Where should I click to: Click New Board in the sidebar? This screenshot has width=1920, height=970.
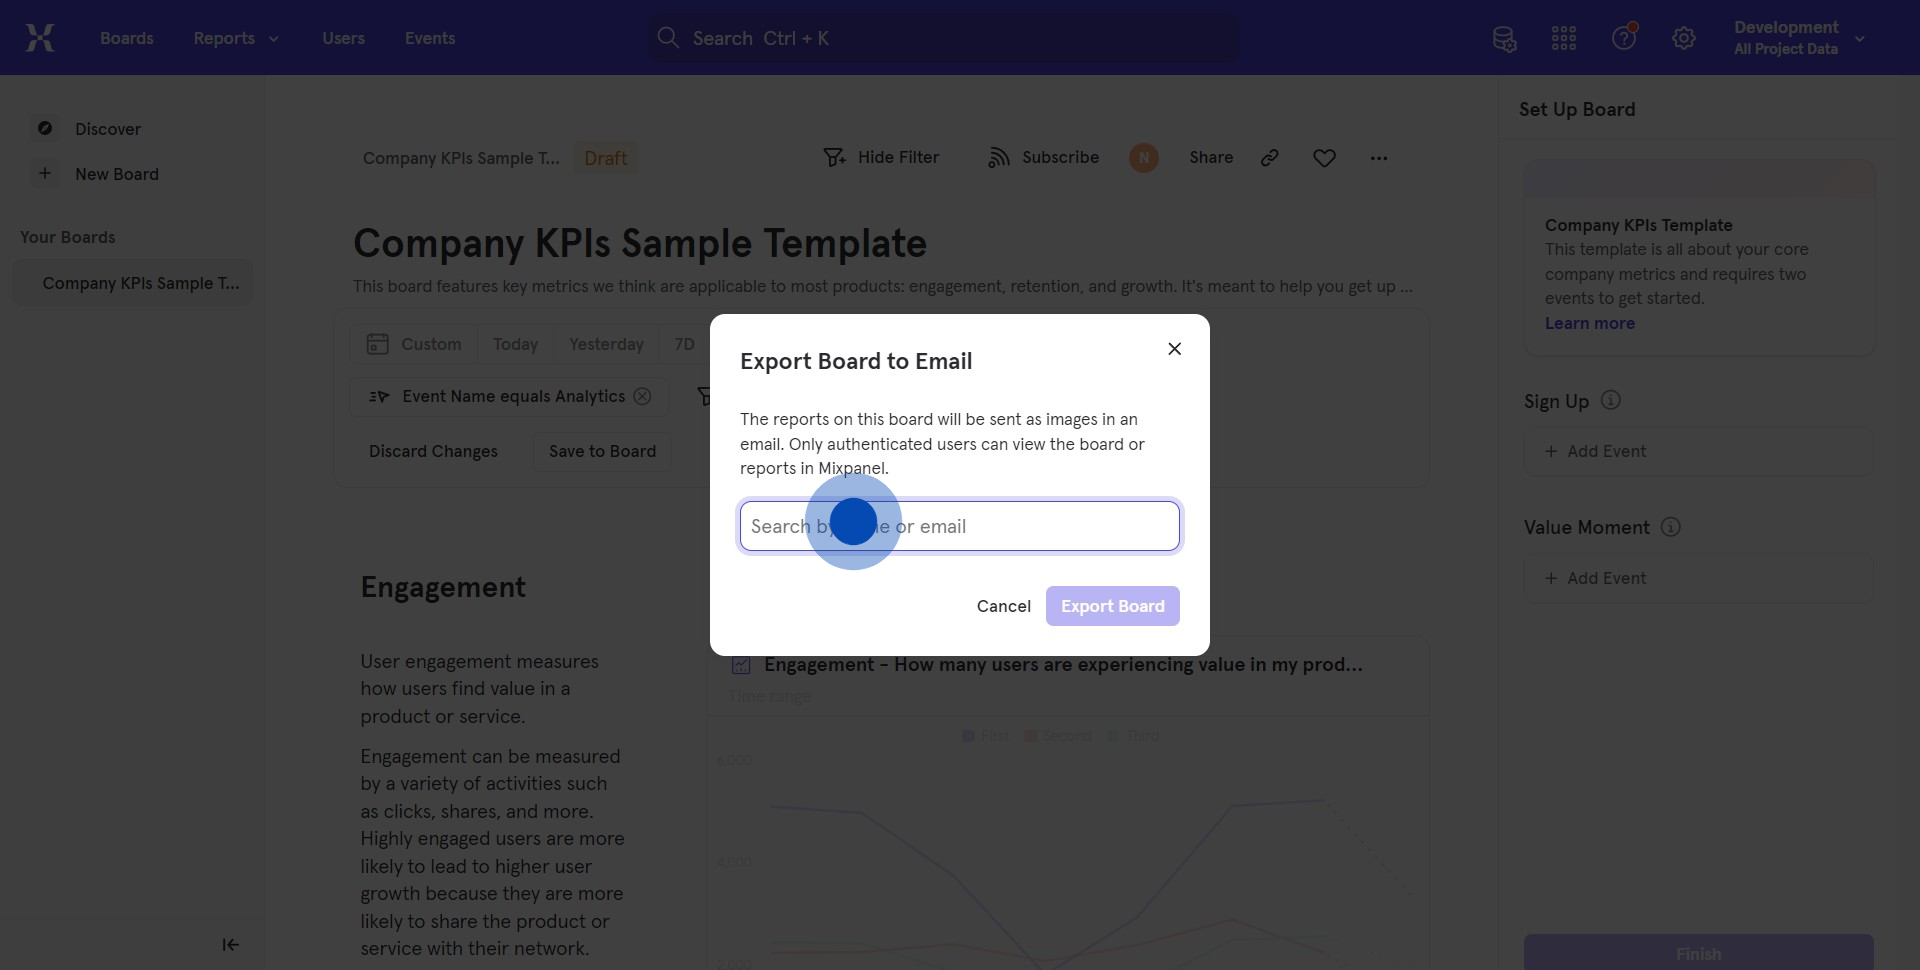117,174
